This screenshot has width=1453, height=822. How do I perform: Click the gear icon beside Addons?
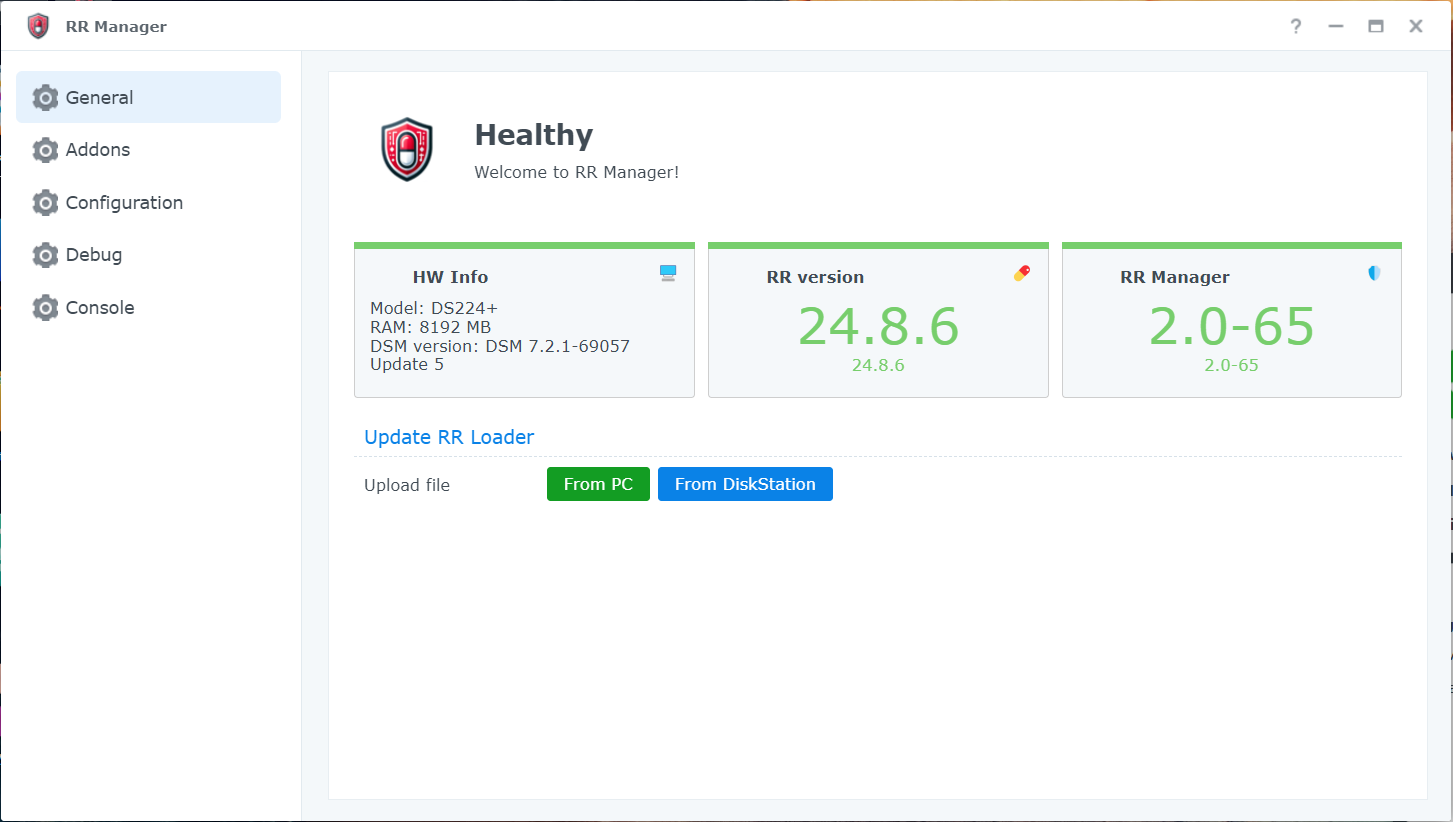[45, 150]
